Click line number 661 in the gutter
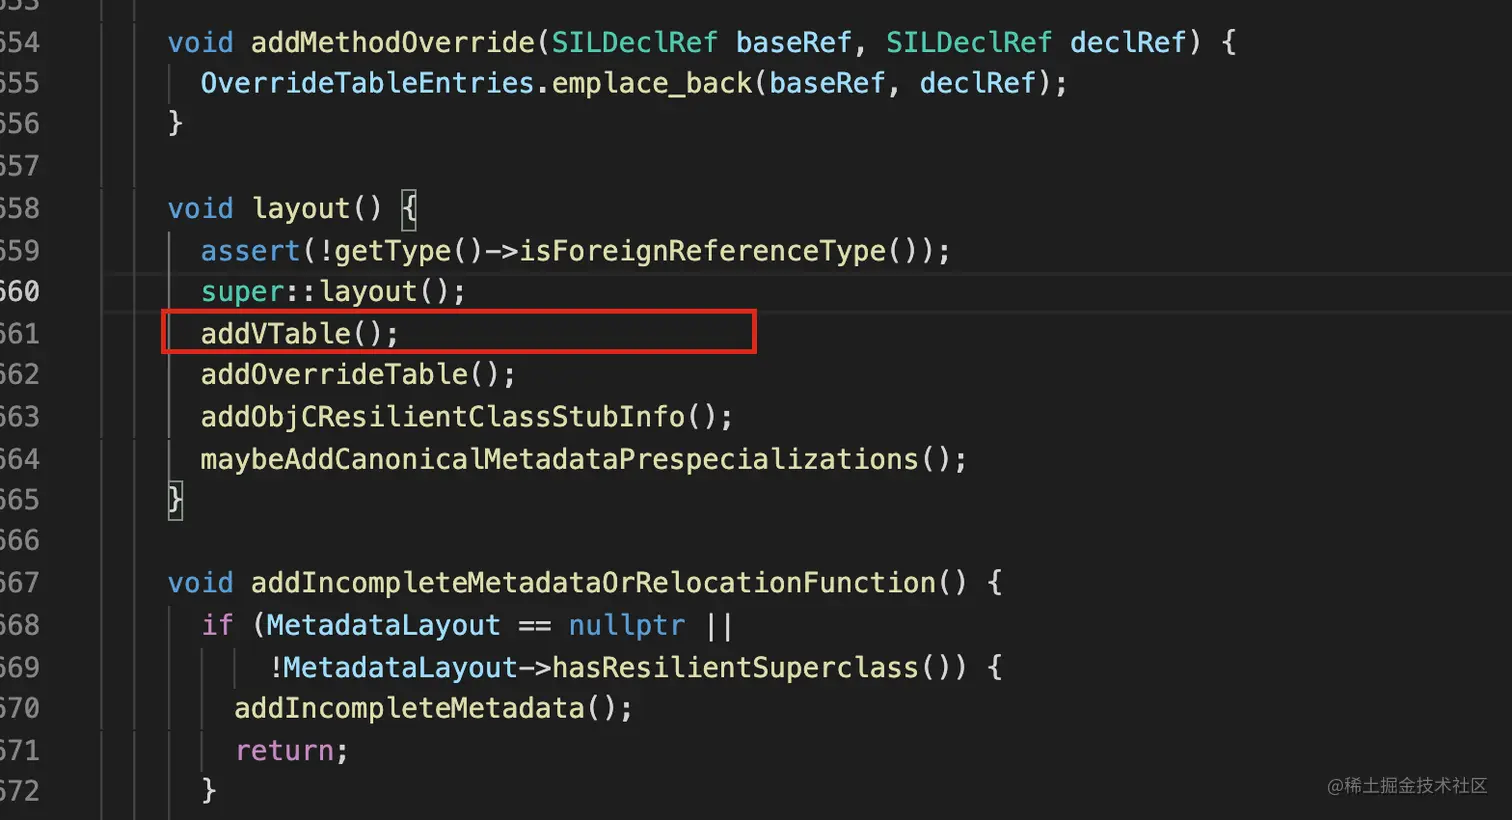 pyautogui.click(x=20, y=333)
